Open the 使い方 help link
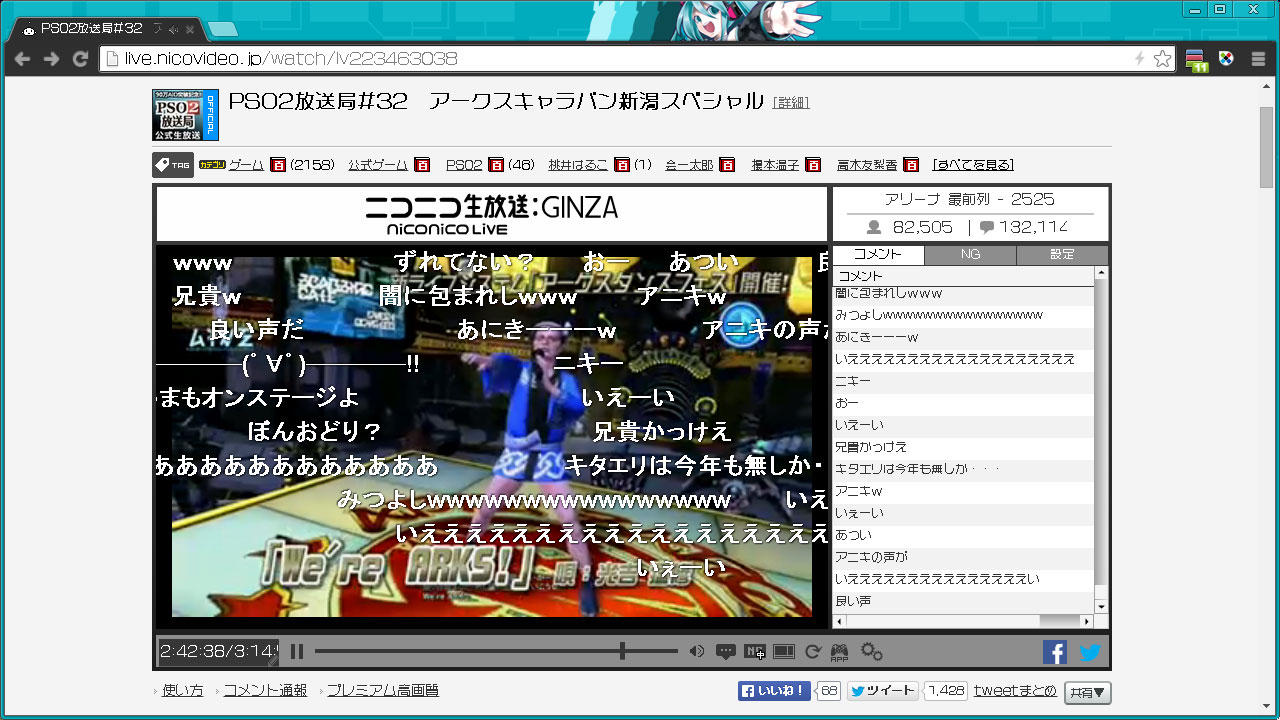1280x720 pixels. tap(183, 691)
